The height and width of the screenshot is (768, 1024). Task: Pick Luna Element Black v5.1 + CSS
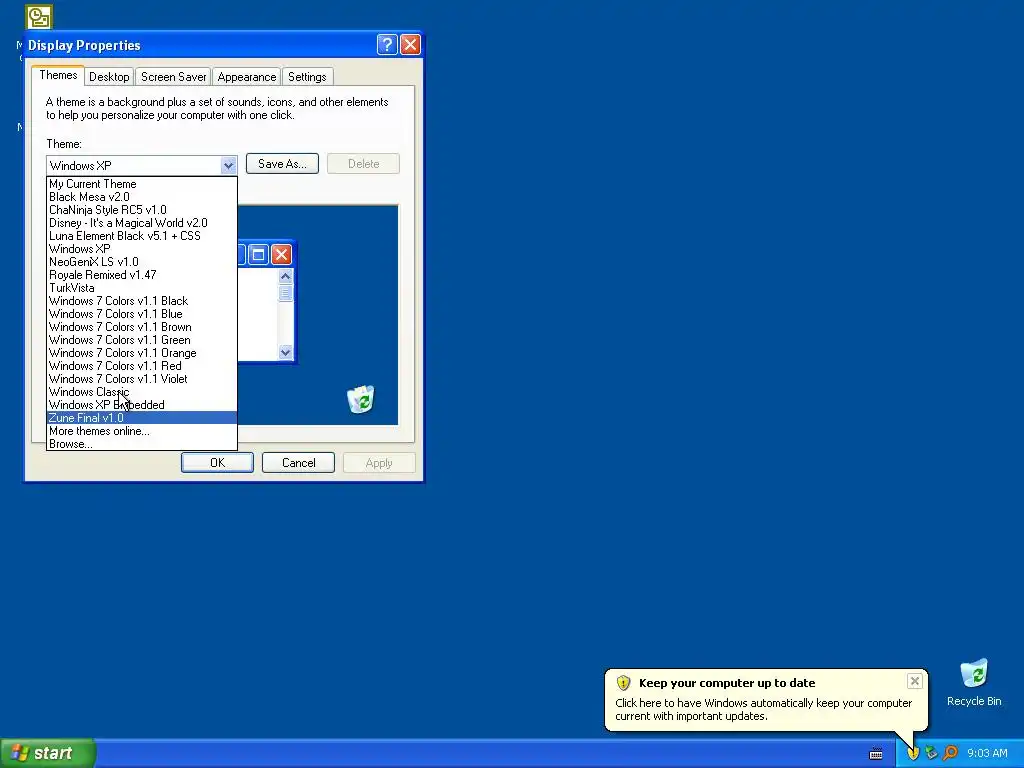click(x=142, y=236)
